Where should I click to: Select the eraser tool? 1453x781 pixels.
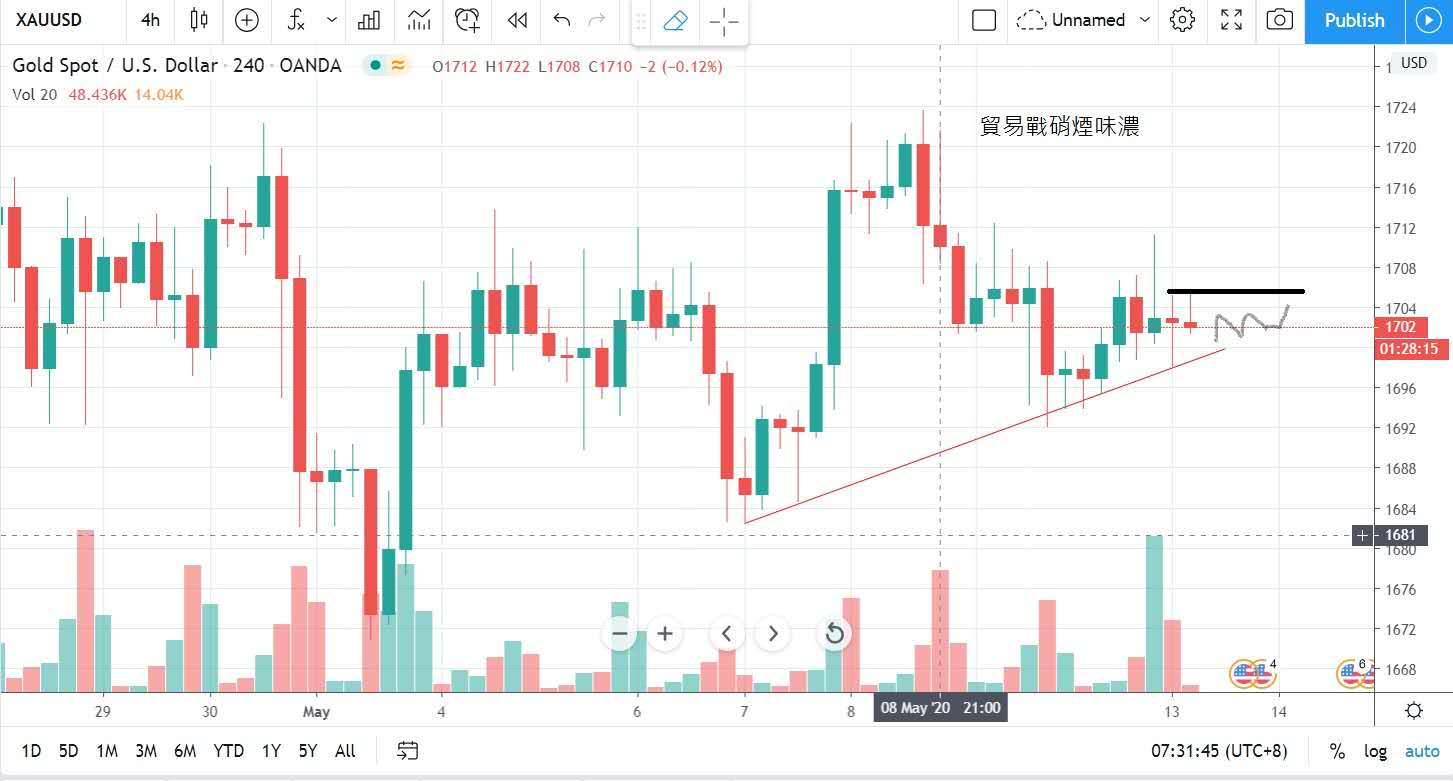(675, 20)
